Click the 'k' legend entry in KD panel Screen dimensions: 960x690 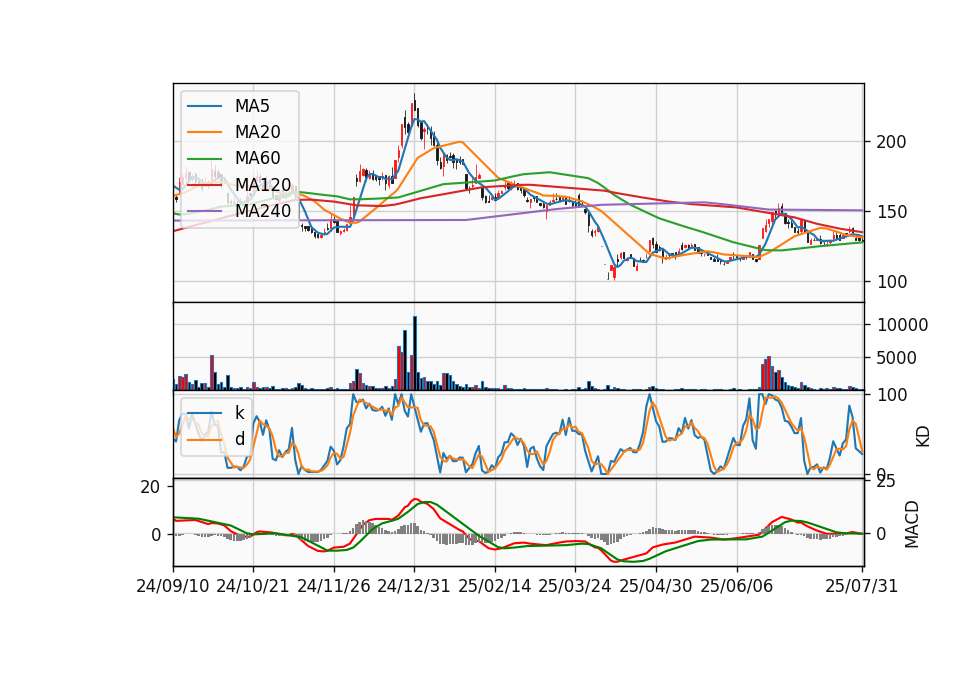click(x=216, y=413)
